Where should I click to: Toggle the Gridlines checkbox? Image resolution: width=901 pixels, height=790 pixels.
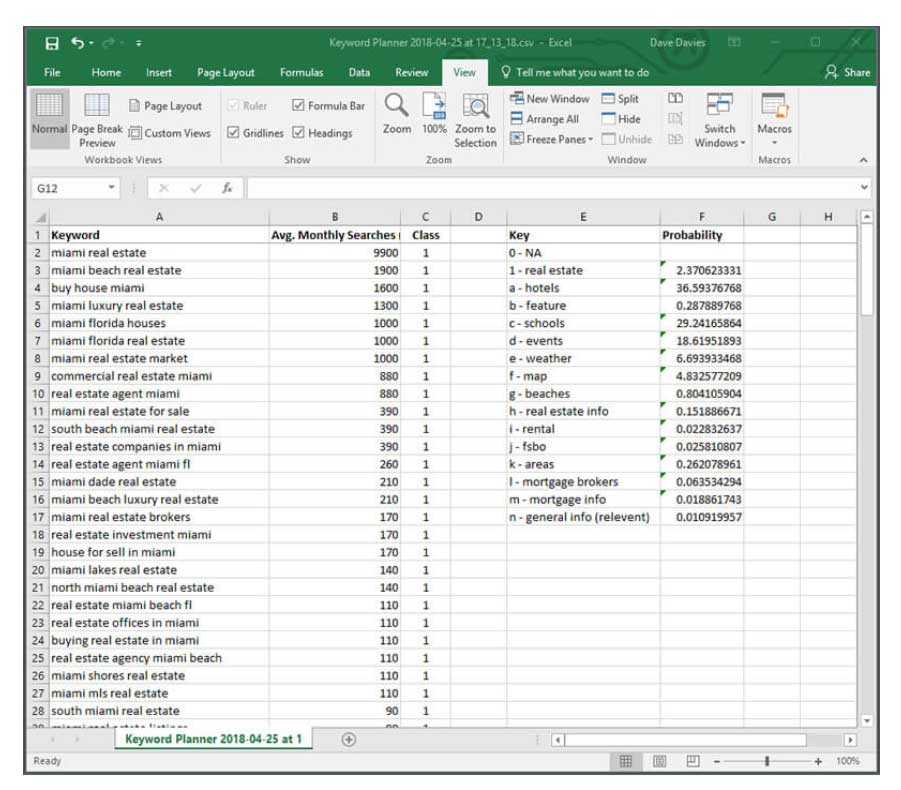pyautogui.click(x=233, y=133)
